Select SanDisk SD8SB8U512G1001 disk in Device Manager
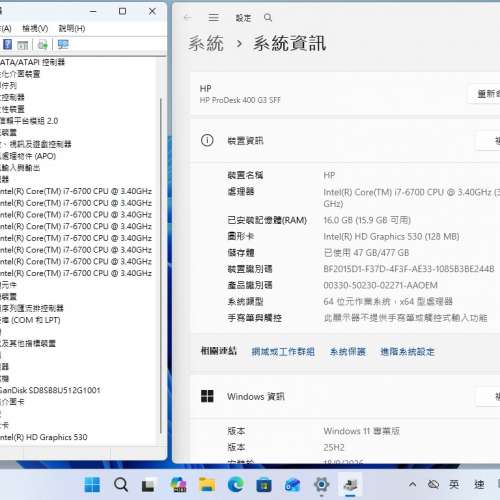500x500 pixels. [50, 390]
